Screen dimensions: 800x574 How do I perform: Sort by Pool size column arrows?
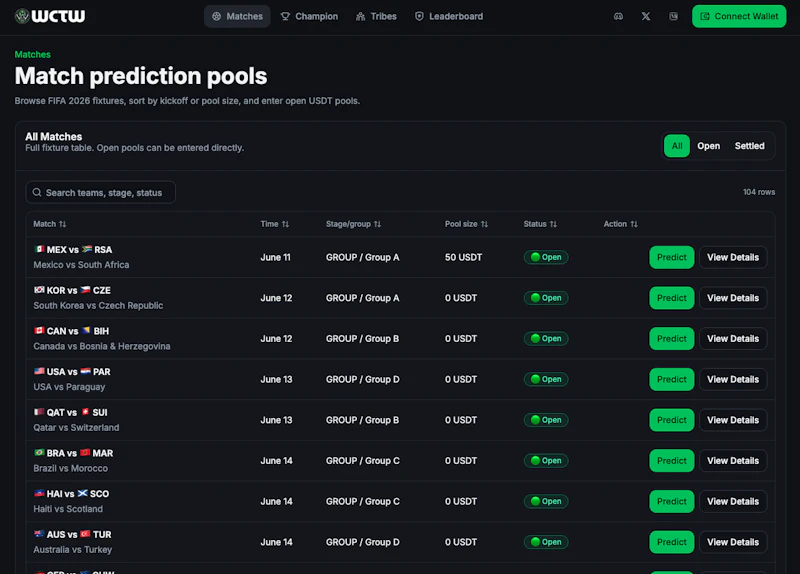484,224
